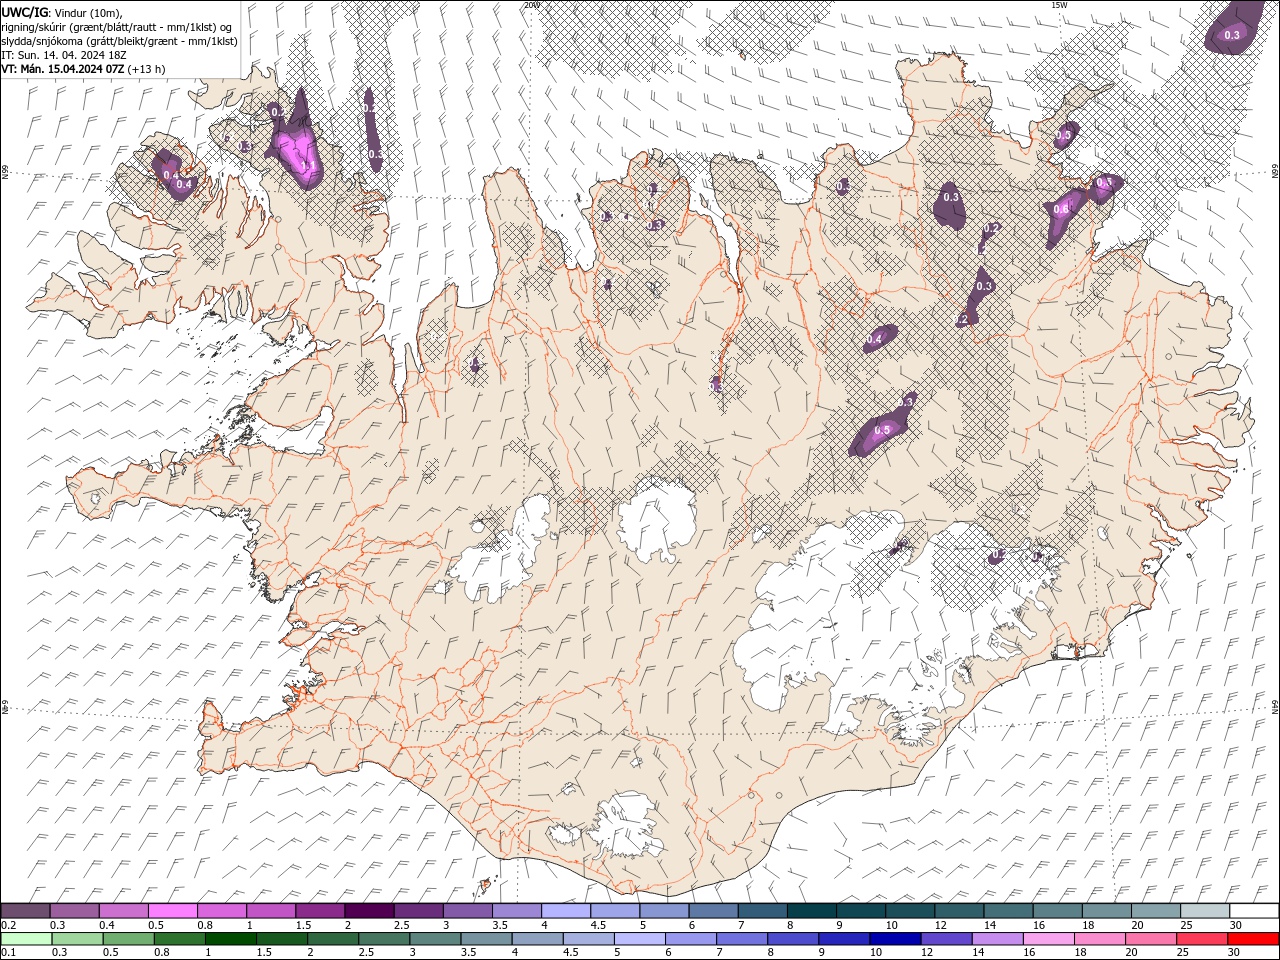This screenshot has width=1280, height=960.
Task: Click the lavender 4 swatch in upper legend row
Action: [565, 911]
